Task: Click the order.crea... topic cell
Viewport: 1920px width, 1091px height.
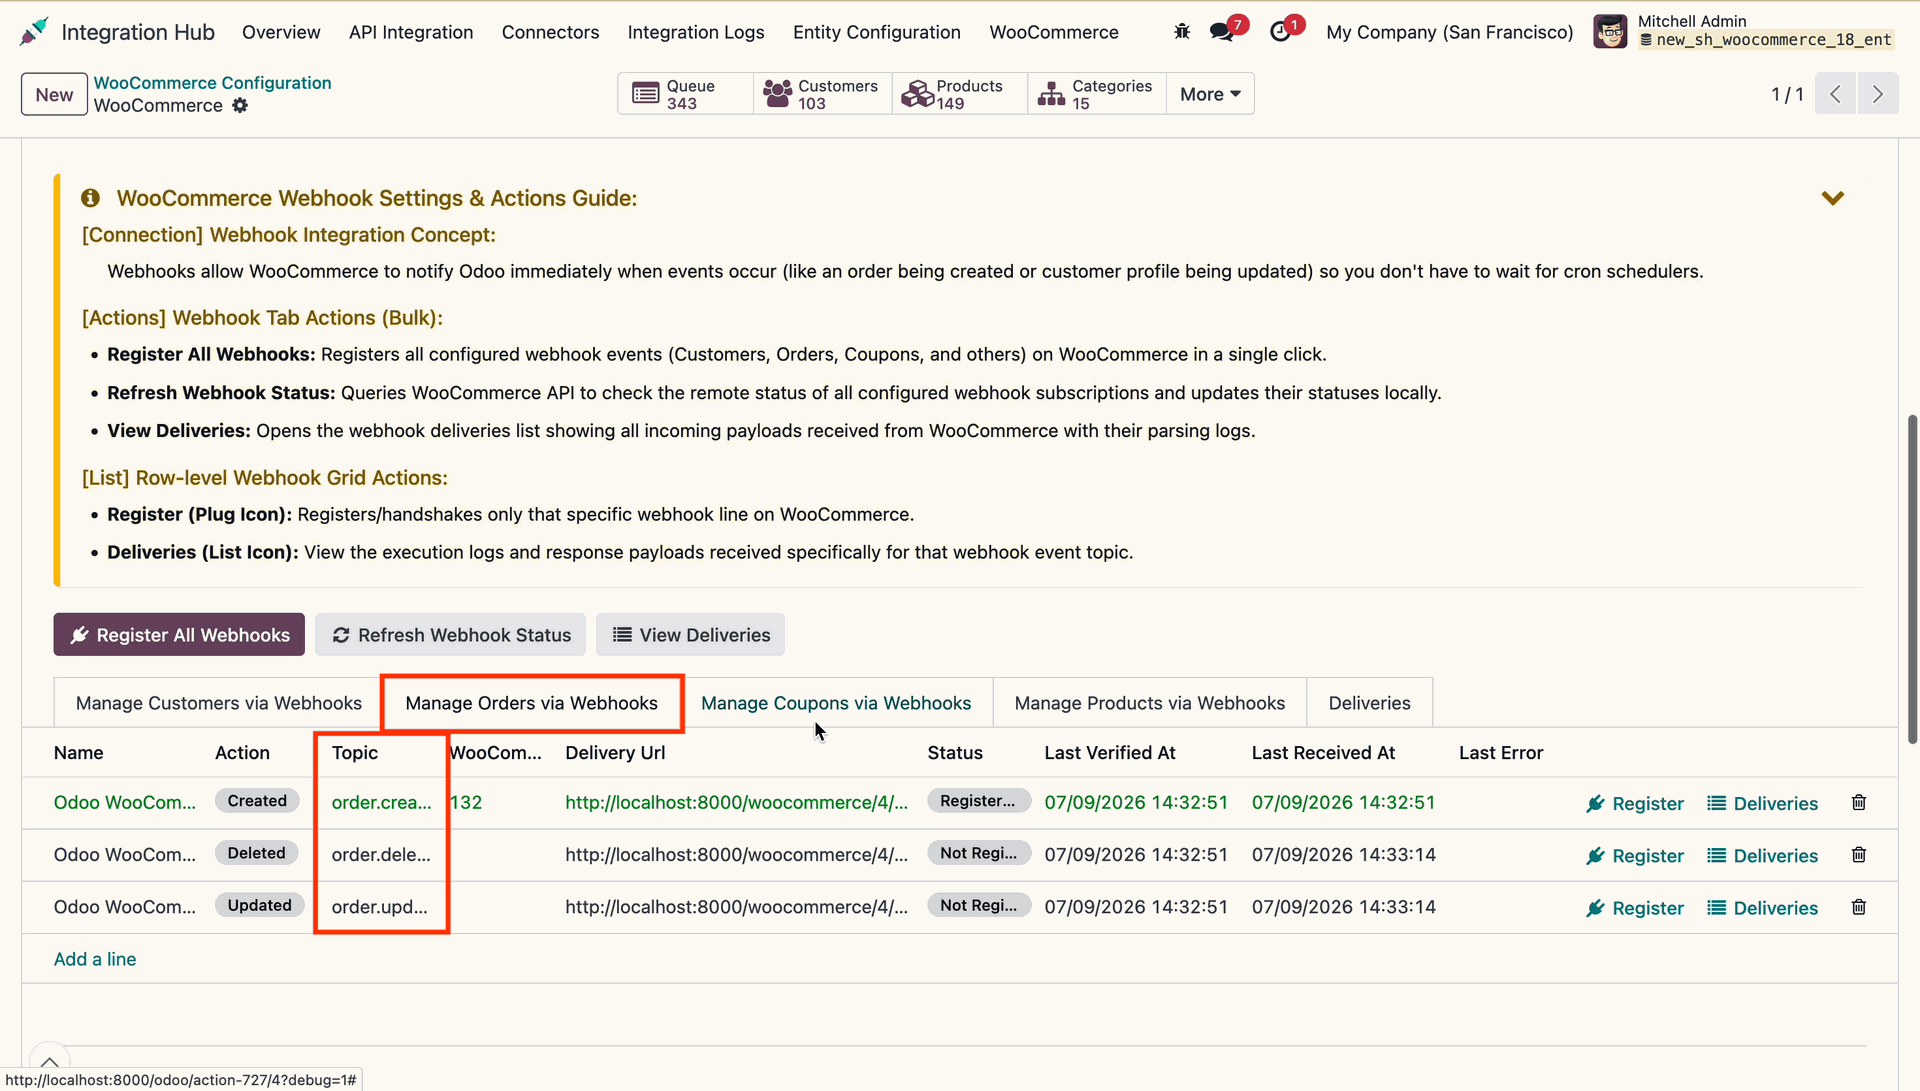Action: tap(382, 803)
